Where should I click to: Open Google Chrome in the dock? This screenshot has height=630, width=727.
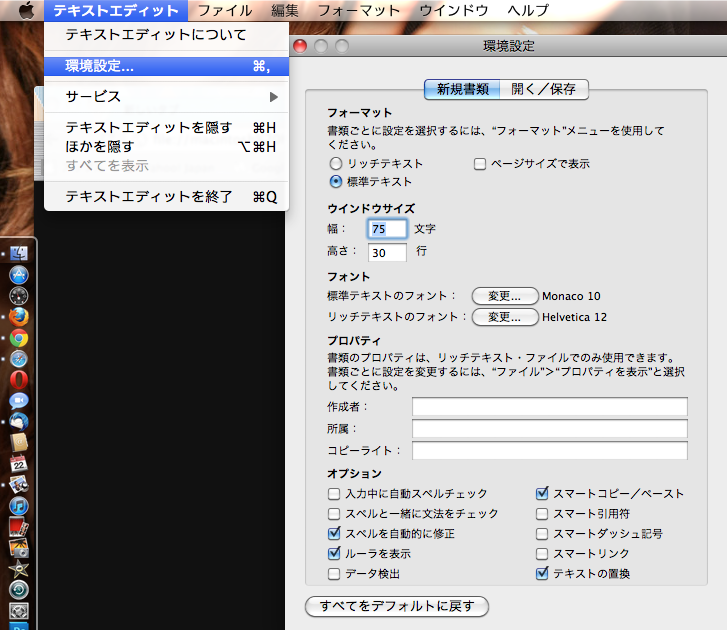[19, 338]
